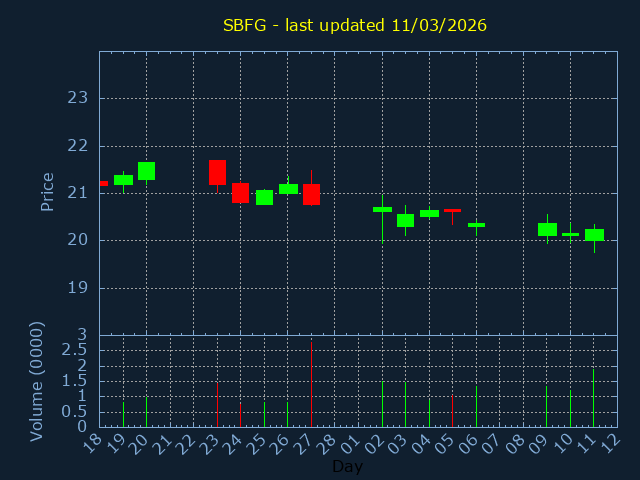Click the green candlestick on day 20
Screen dimensions: 640x480
point(146,171)
